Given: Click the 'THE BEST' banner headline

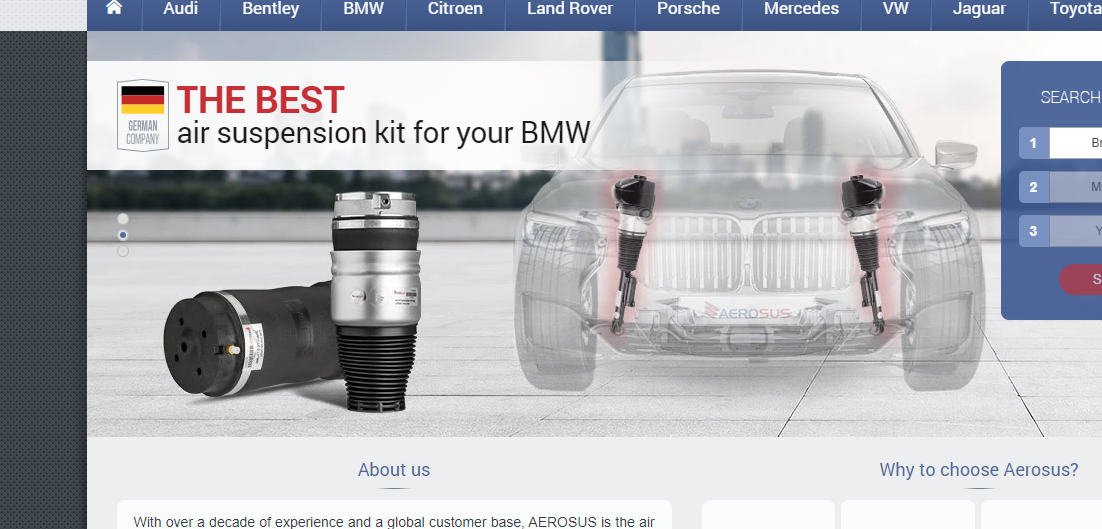Looking at the screenshot, I should coord(260,100).
